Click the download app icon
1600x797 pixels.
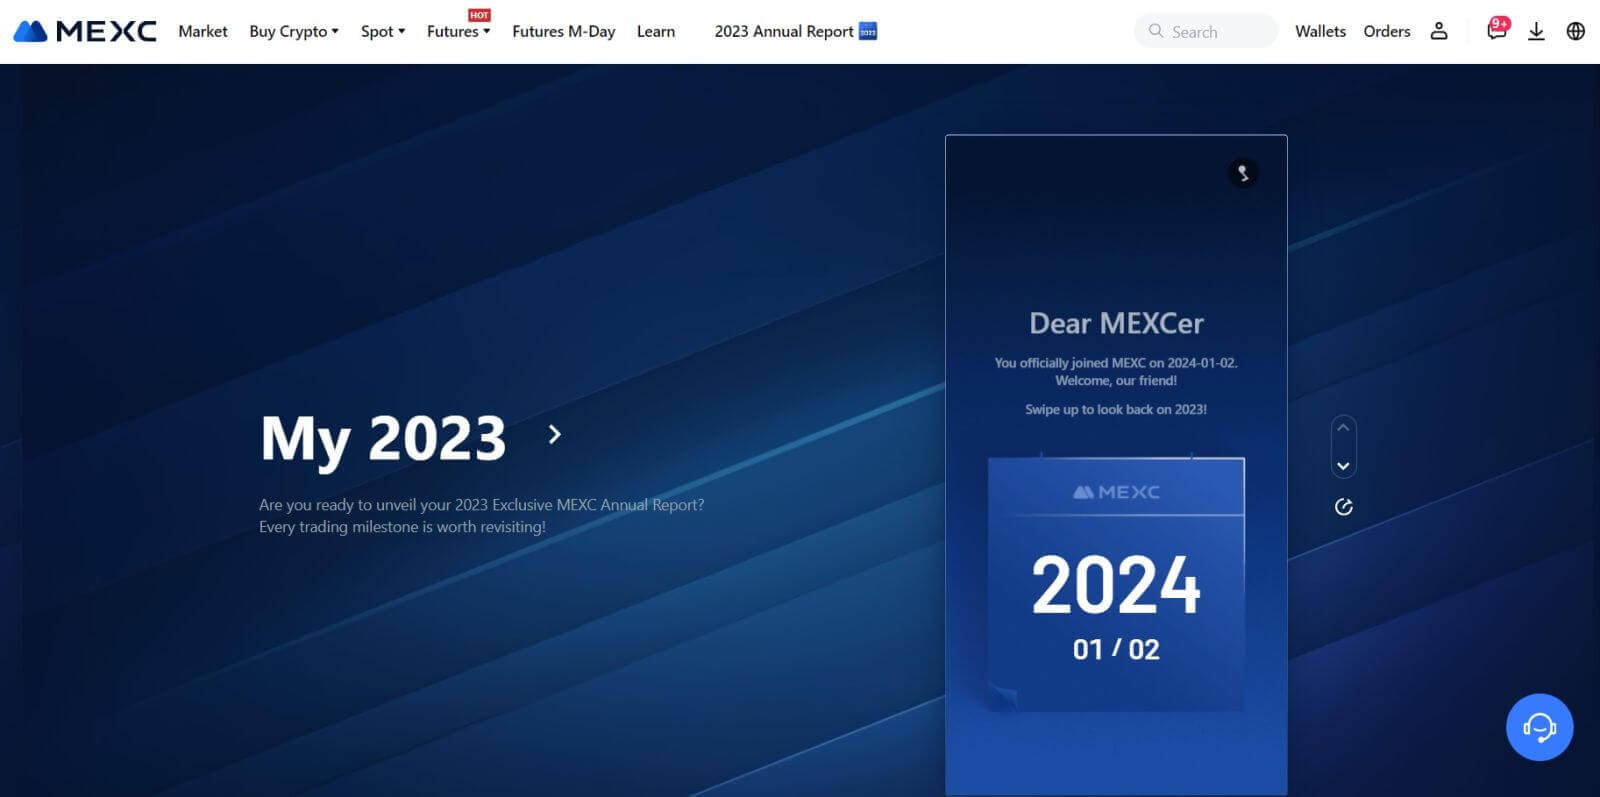[1536, 31]
